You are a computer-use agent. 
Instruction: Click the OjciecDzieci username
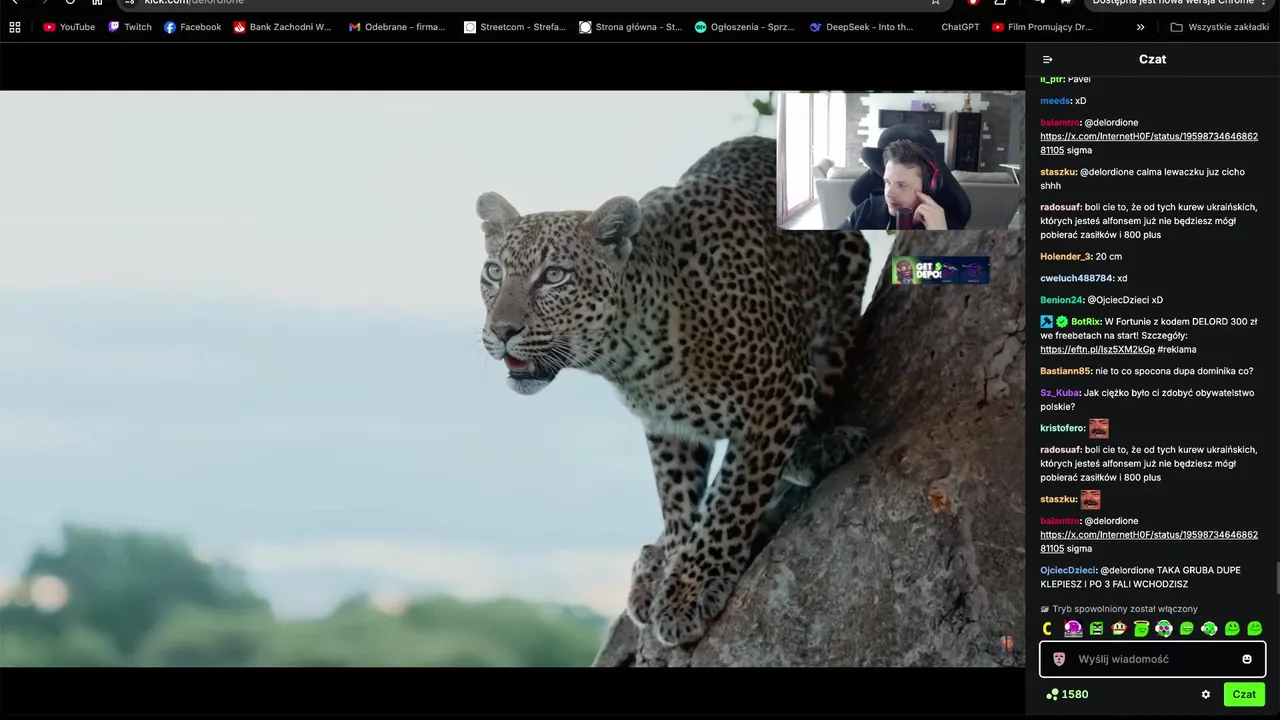coord(1068,570)
